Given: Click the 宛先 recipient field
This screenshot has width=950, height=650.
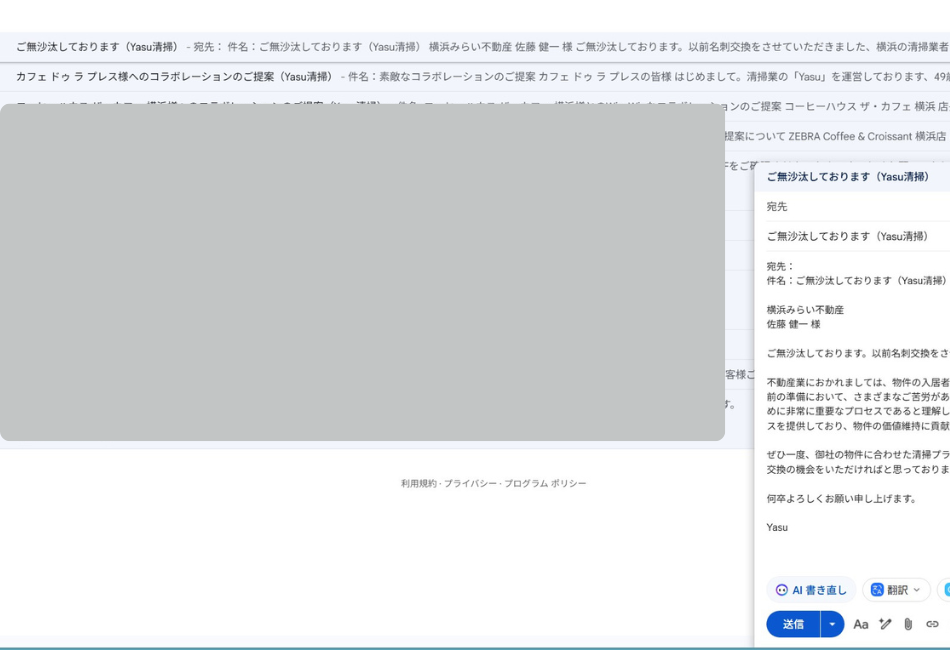Looking at the screenshot, I should pyautogui.click(x=850, y=206).
